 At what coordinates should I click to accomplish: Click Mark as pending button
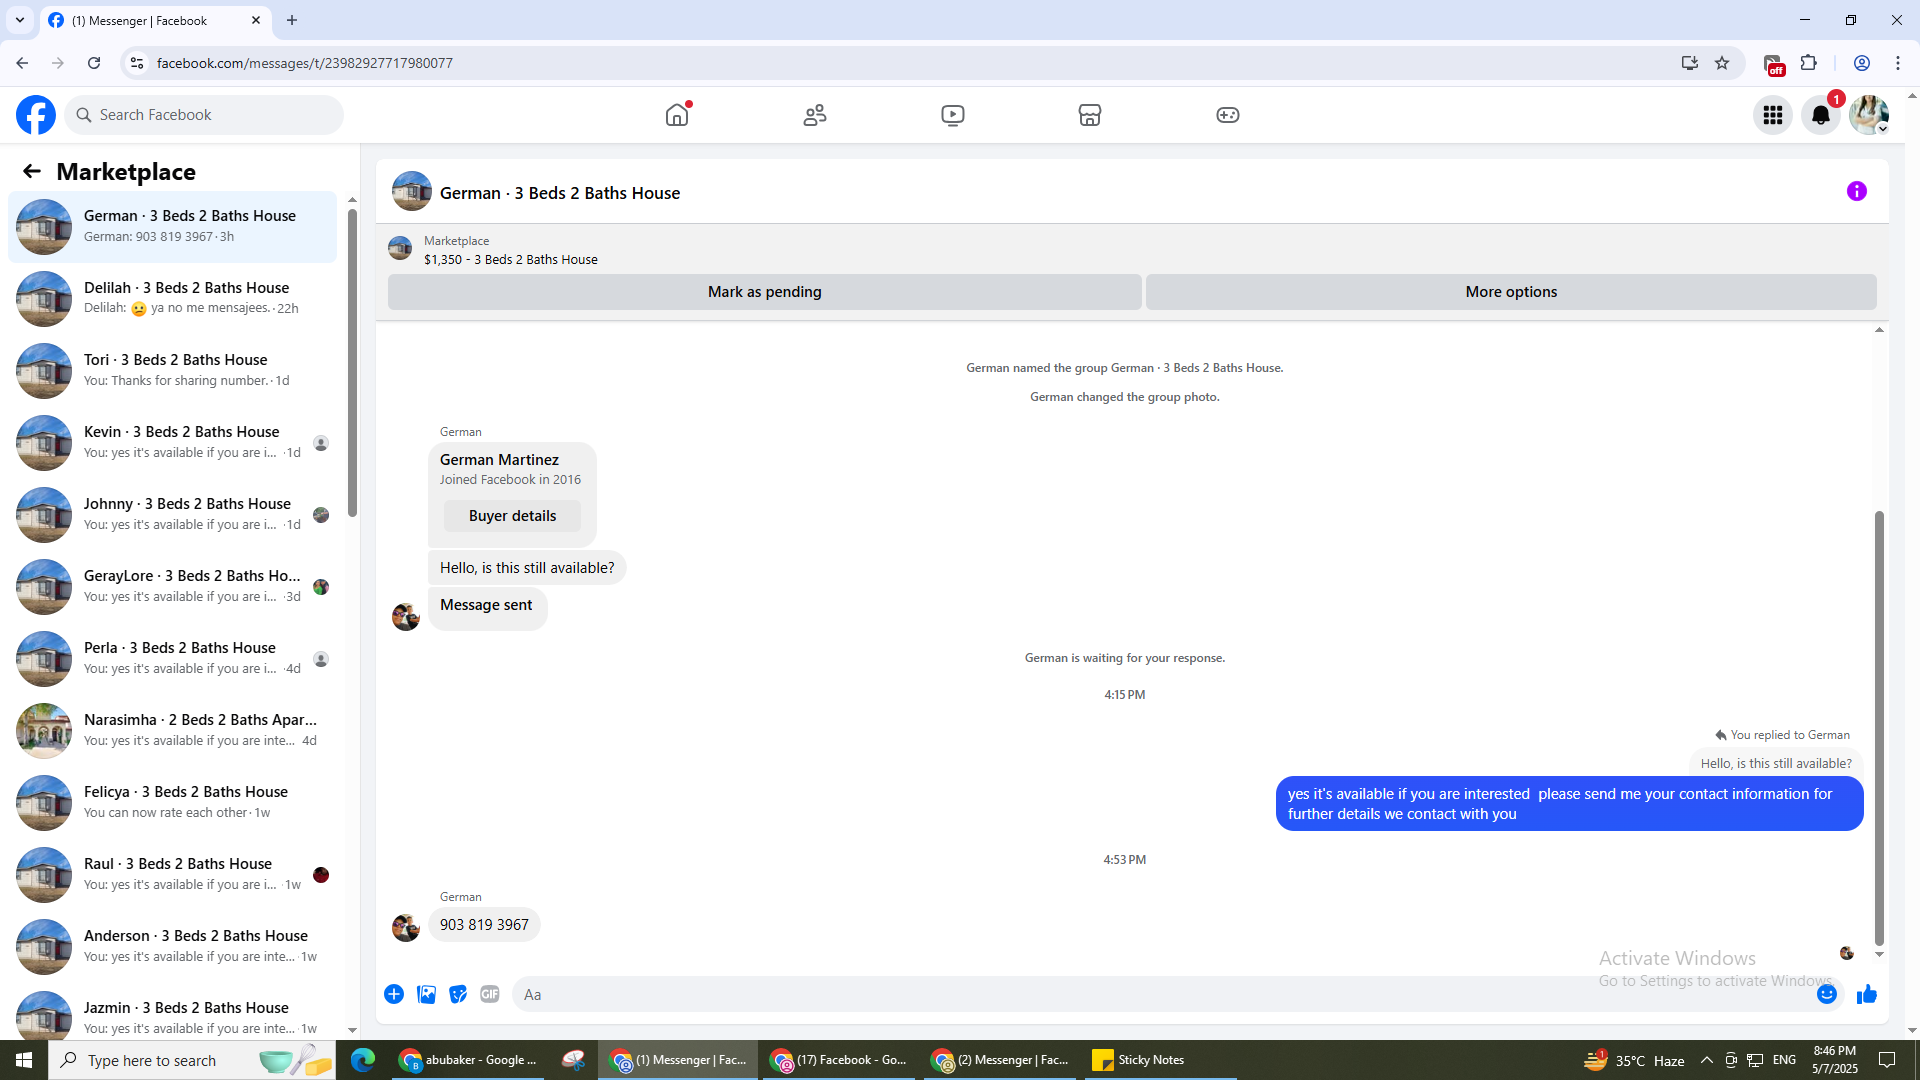(x=764, y=292)
